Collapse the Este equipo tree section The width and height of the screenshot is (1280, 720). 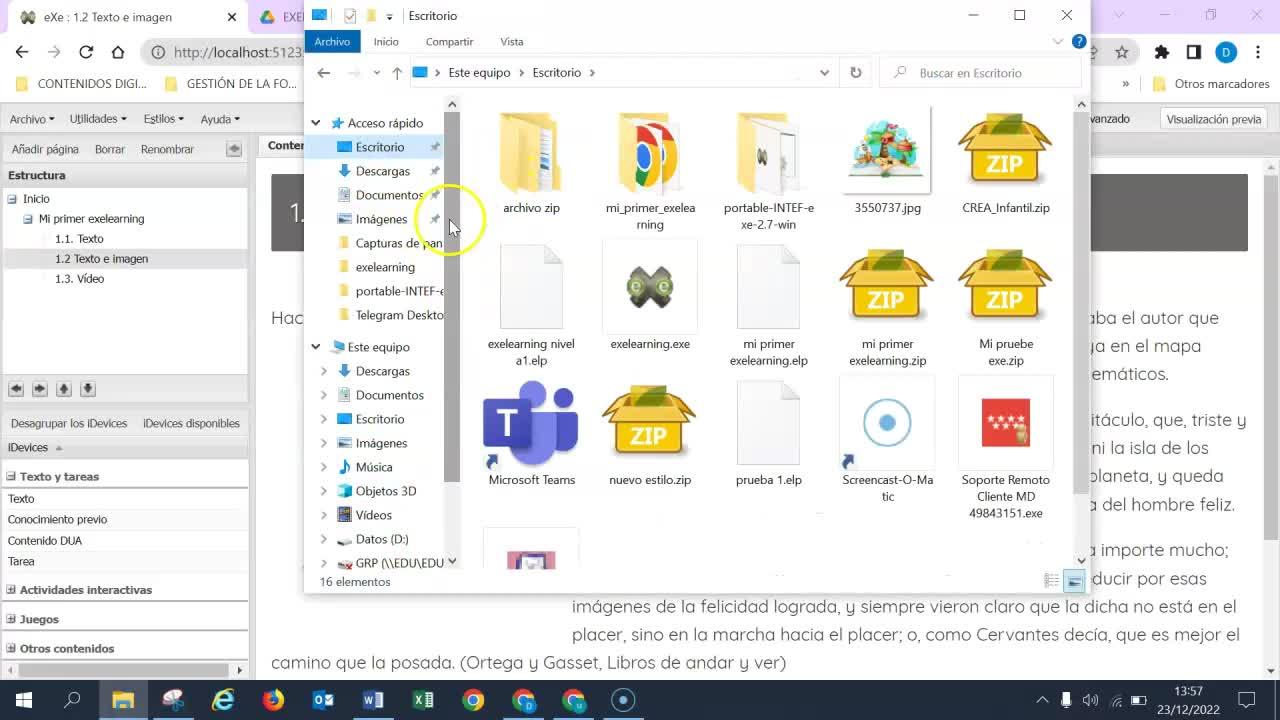point(316,347)
